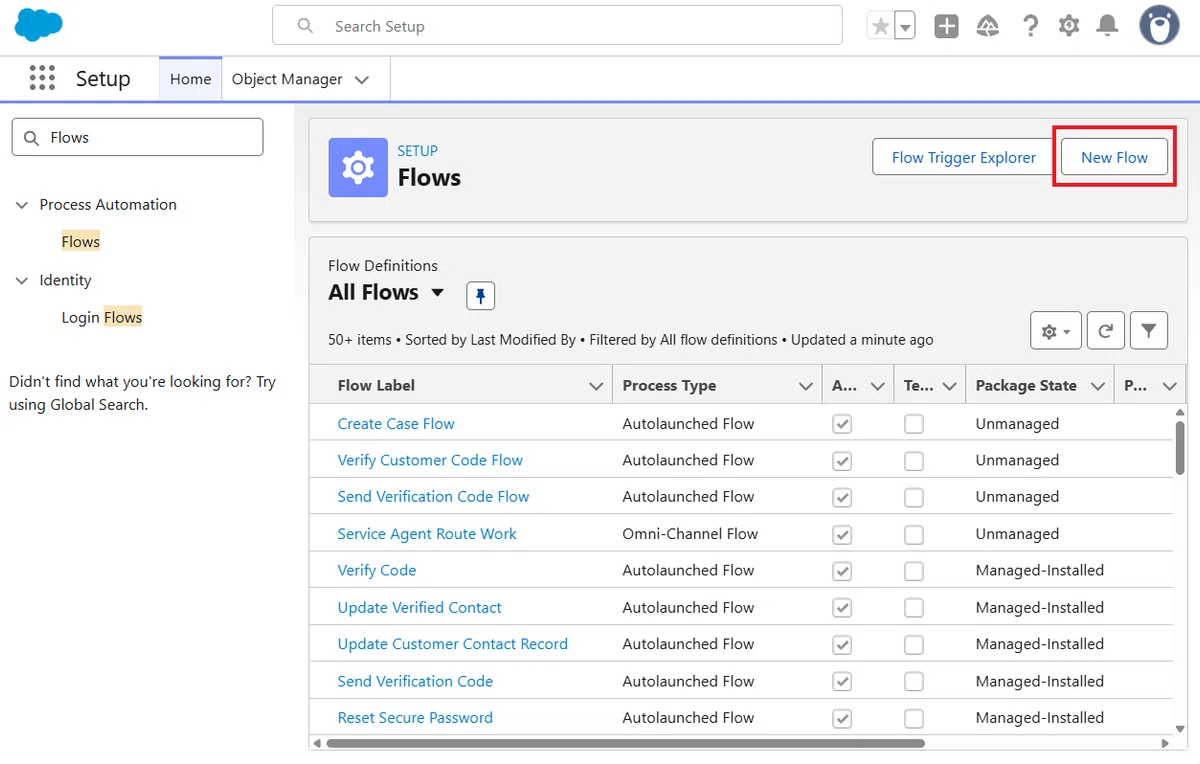Screen dimensions: 1200x764
Task: Collapse the Identity section
Action: 22,281
